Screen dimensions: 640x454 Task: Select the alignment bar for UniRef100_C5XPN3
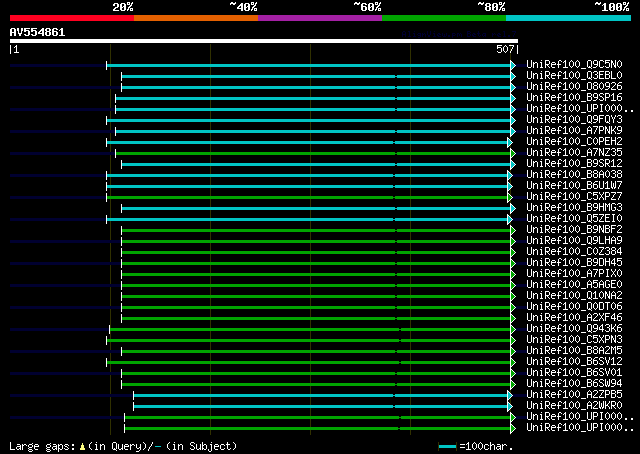[x=309, y=340]
